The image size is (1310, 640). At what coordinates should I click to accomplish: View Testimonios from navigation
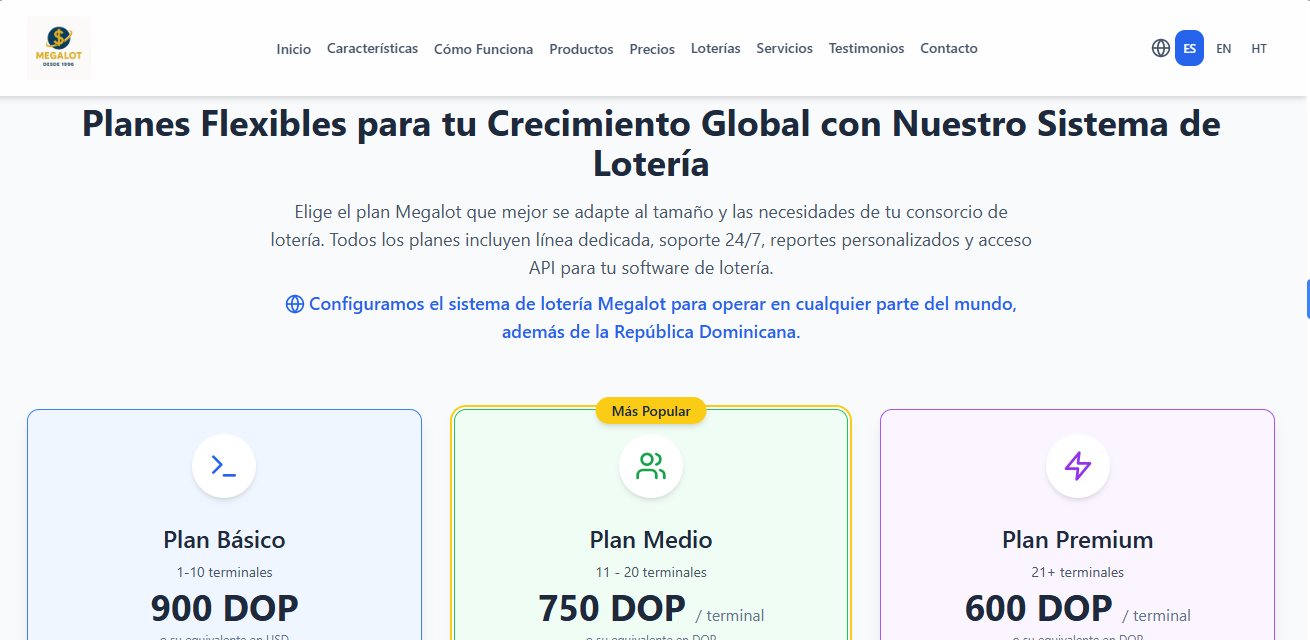coord(866,48)
